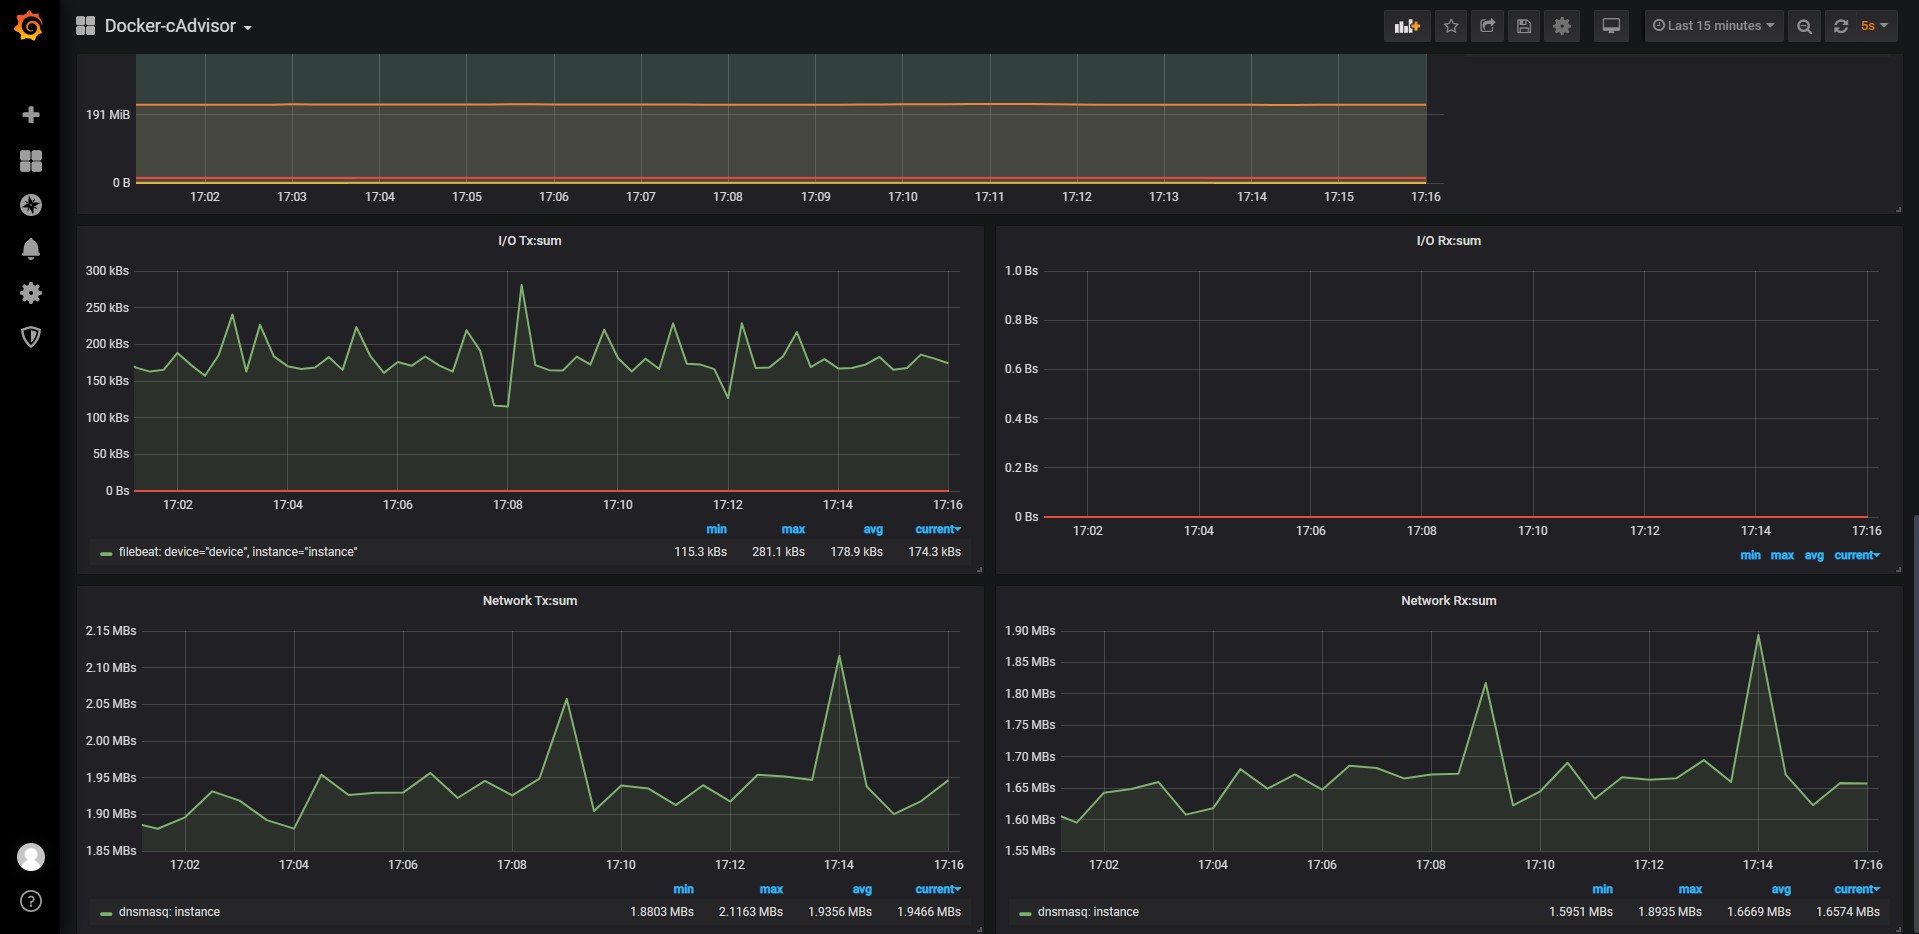This screenshot has width=1919, height=934.
Task: Open the Create plus menu in sidebar
Action: point(31,115)
